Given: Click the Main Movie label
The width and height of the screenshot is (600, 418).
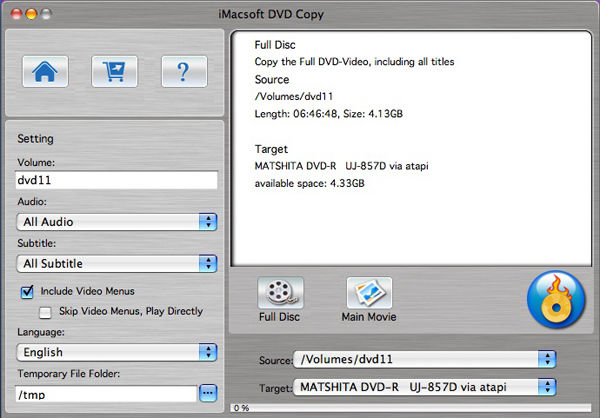Looking at the screenshot, I should pyautogui.click(x=369, y=317).
